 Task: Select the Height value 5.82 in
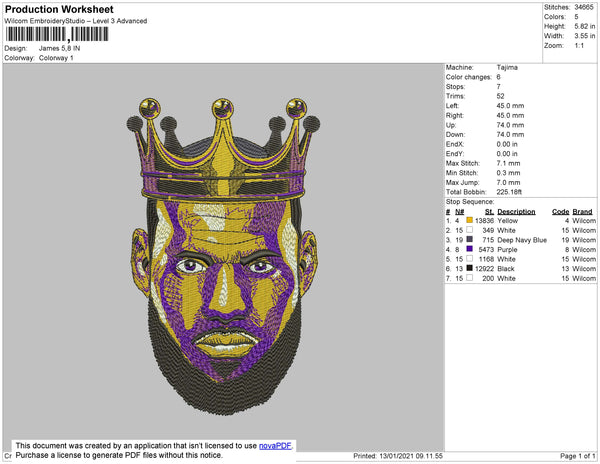(585, 26)
